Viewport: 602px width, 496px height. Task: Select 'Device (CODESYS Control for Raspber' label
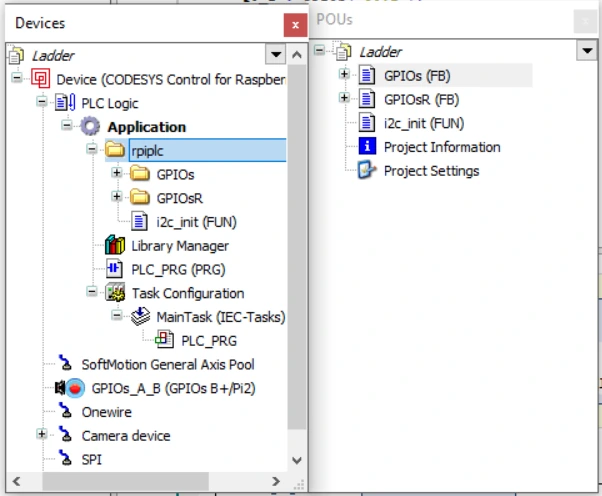(x=171, y=79)
